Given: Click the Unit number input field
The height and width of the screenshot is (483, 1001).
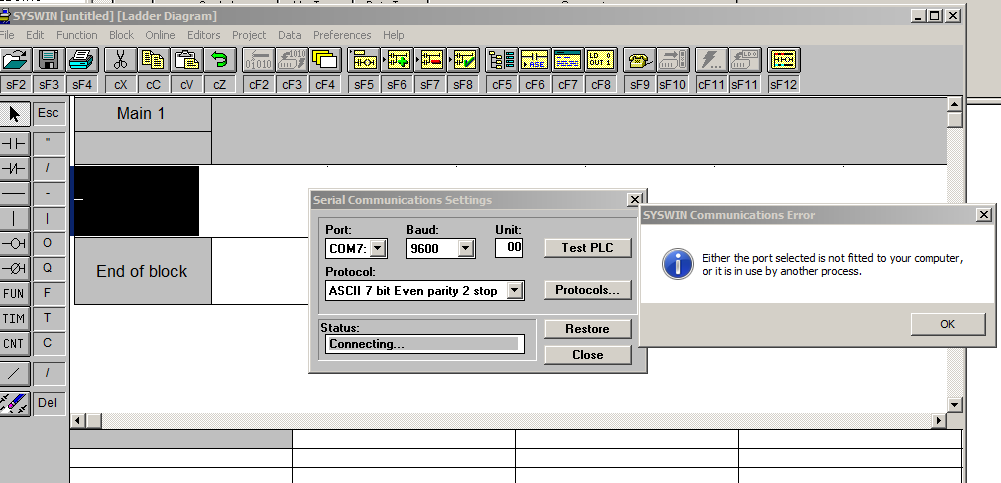Looking at the screenshot, I should coord(509,248).
